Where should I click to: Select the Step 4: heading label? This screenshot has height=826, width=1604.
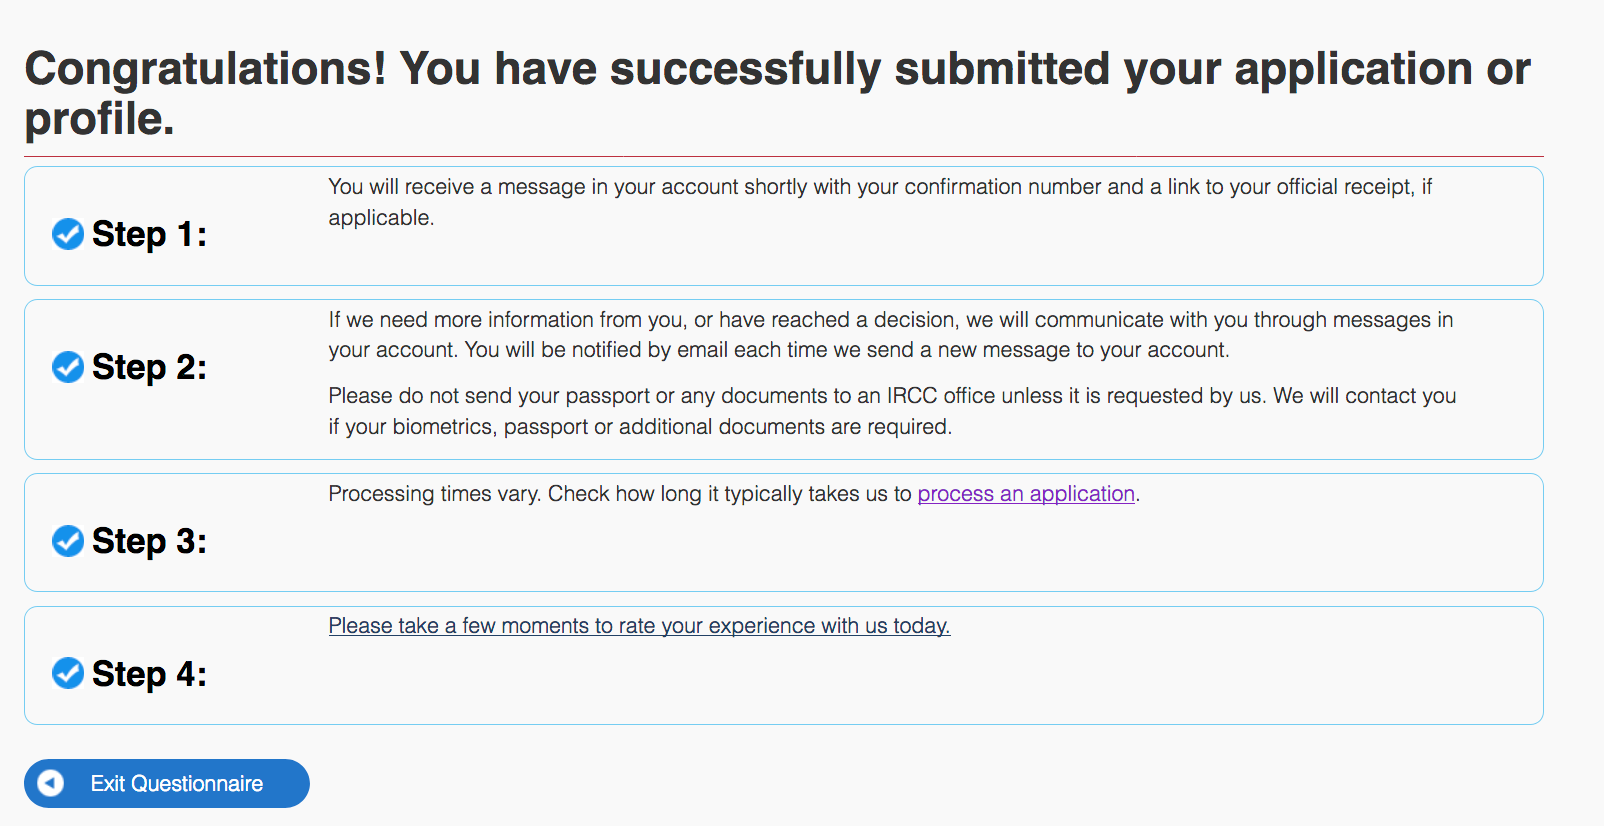(149, 674)
